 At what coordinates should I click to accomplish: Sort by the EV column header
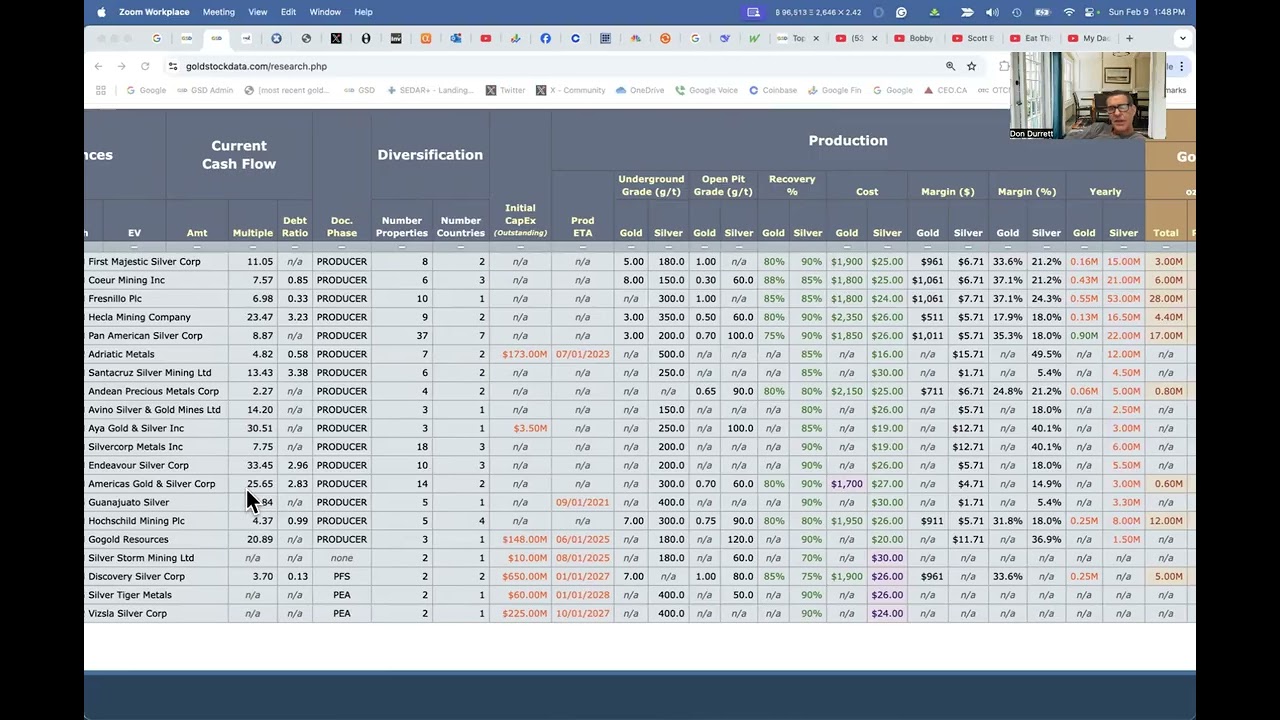(134, 233)
